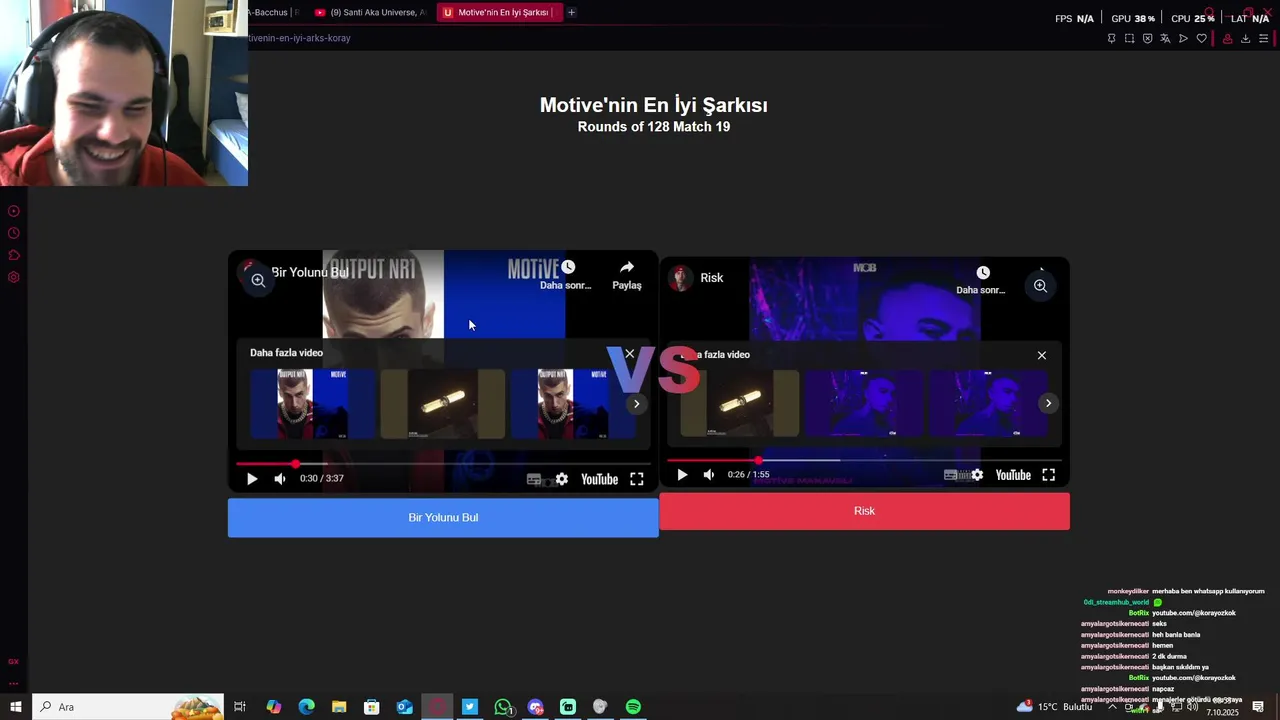Close Daha fazla video panel on left
1280x720 pixels.
click(x=629, y=354)
